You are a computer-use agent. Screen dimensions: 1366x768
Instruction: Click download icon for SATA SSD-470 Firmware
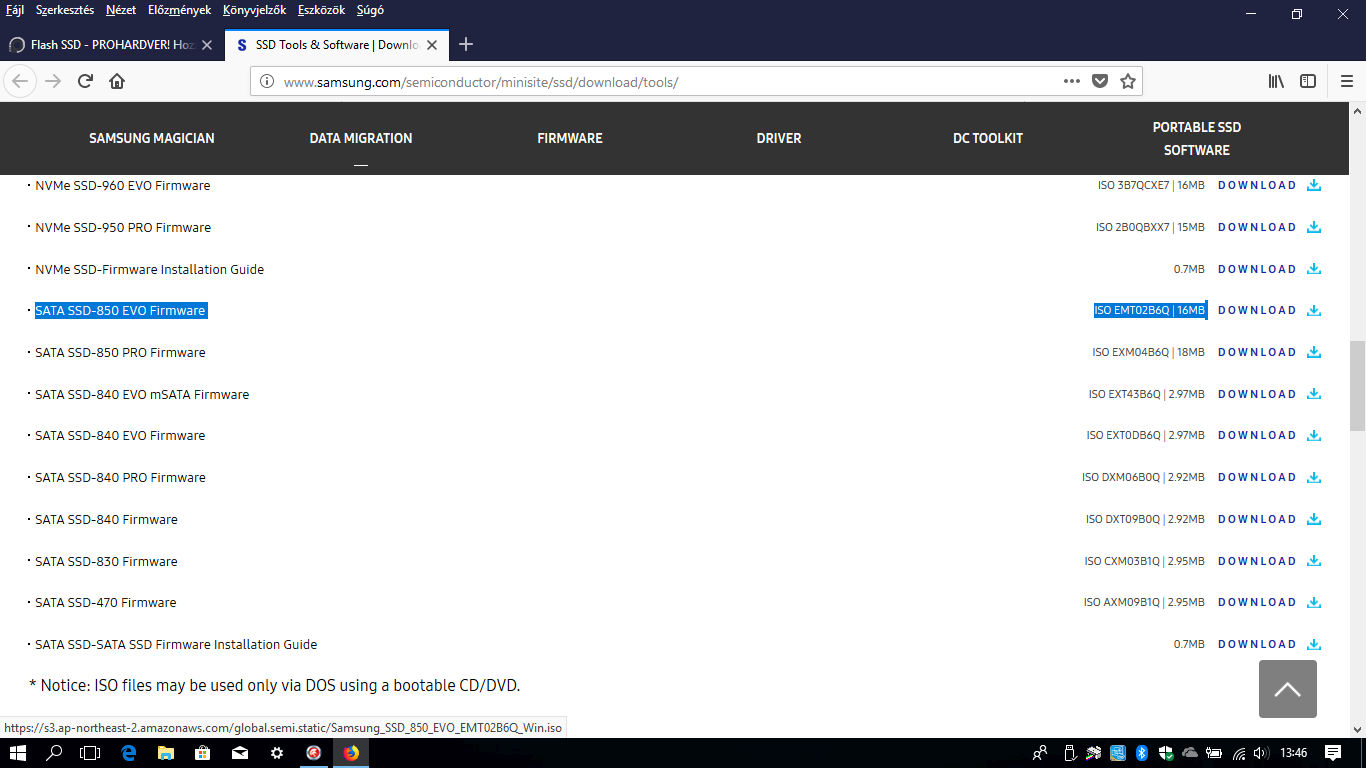(x=1314, y=602)
